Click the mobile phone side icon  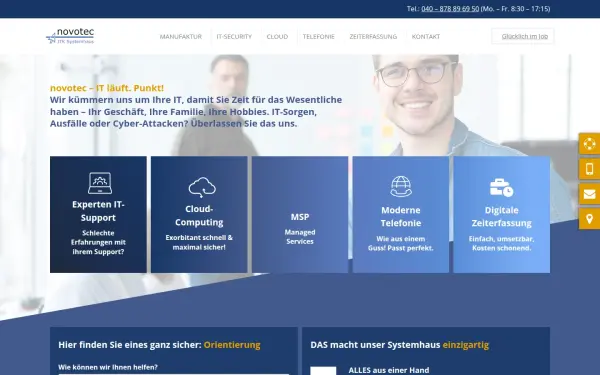click(x=589, y=169)
